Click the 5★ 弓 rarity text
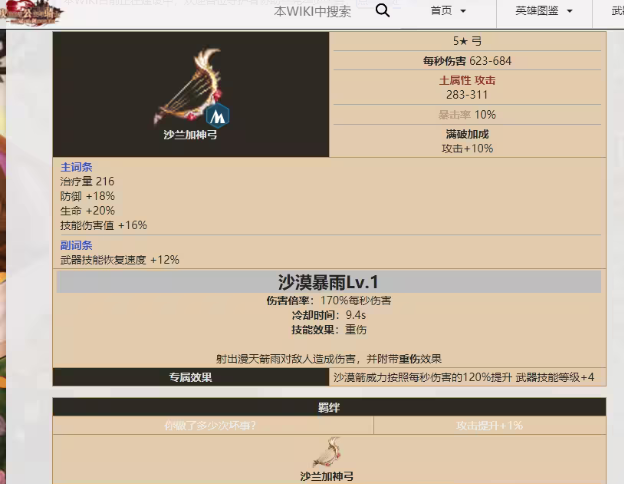Viewport: 624px width, 484px height. (467, 41)
